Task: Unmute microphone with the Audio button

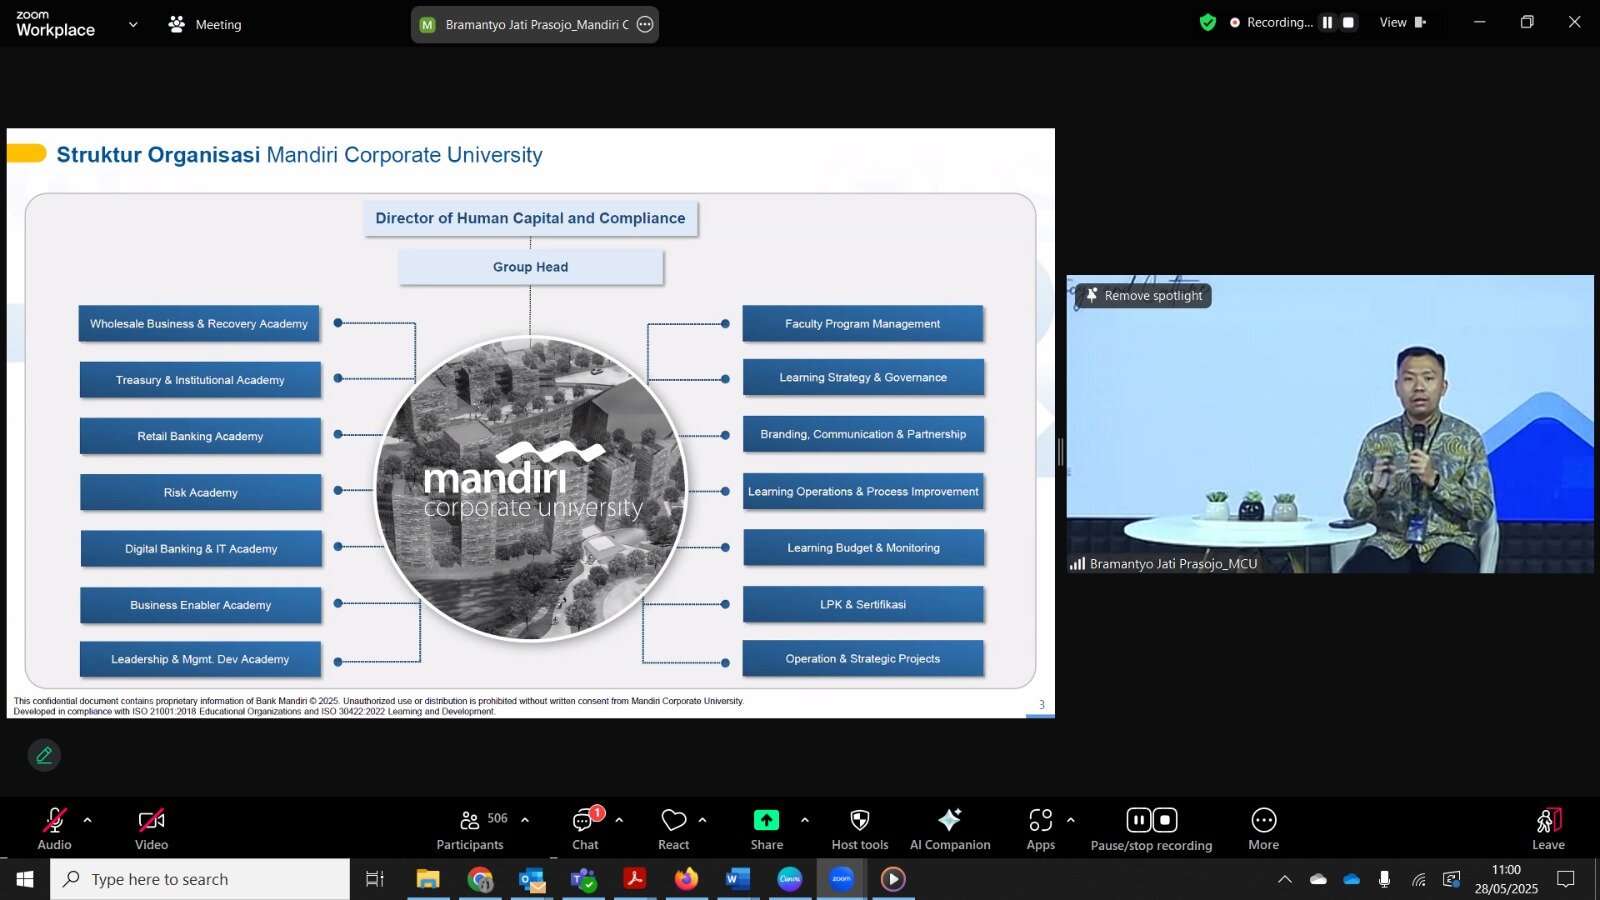Action: (x=54, y=829)
